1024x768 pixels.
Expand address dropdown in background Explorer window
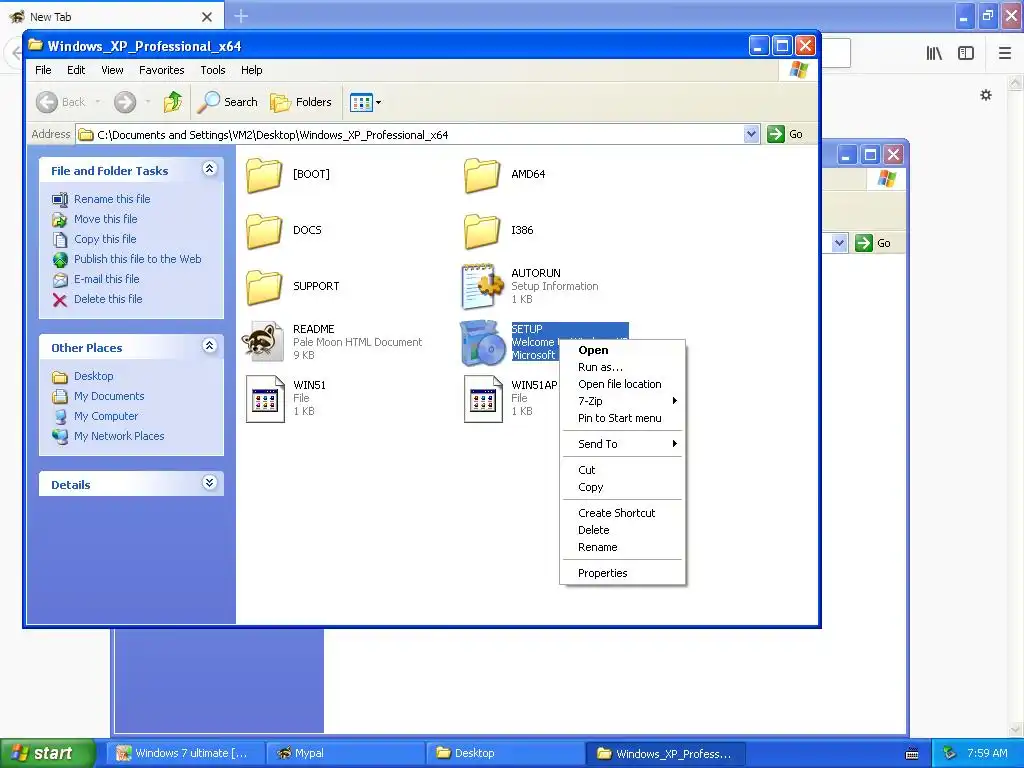tap(839, 243)
